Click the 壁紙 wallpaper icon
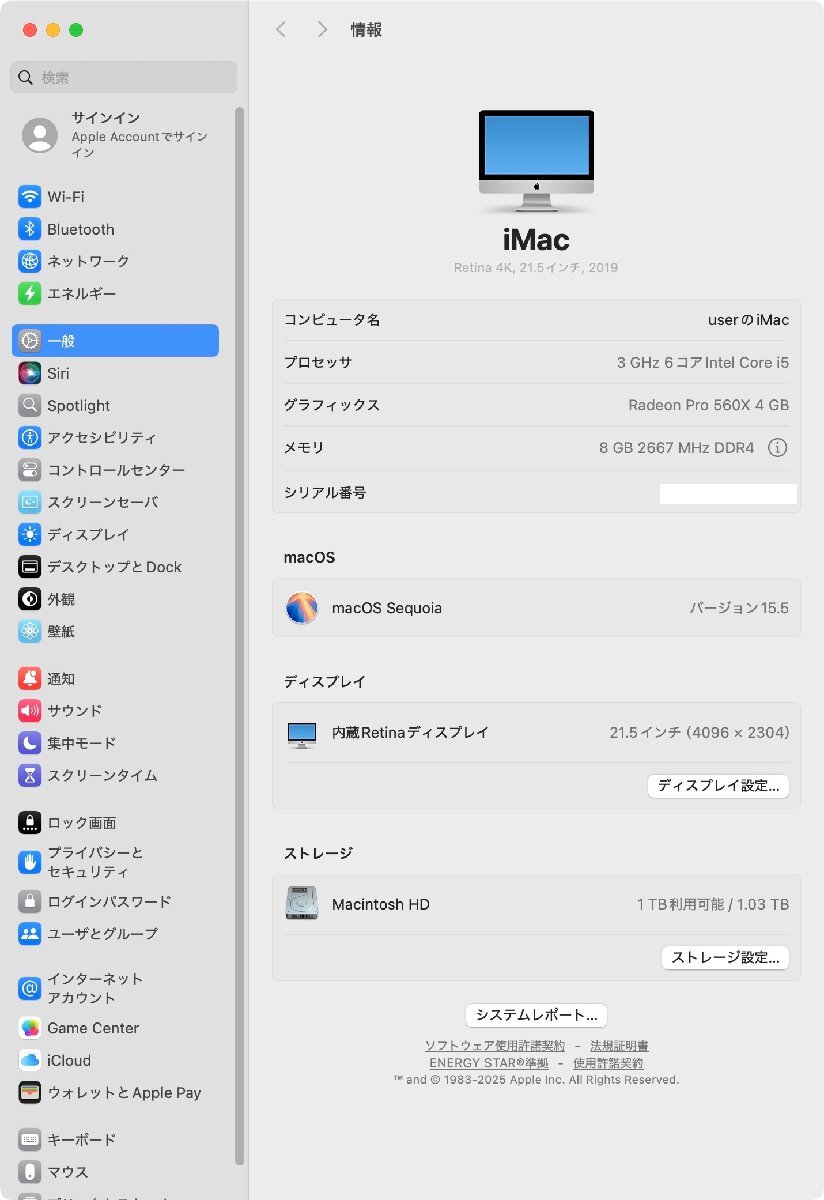The image size is (824, 1200). pyautogui.click(x=30, y=631)
